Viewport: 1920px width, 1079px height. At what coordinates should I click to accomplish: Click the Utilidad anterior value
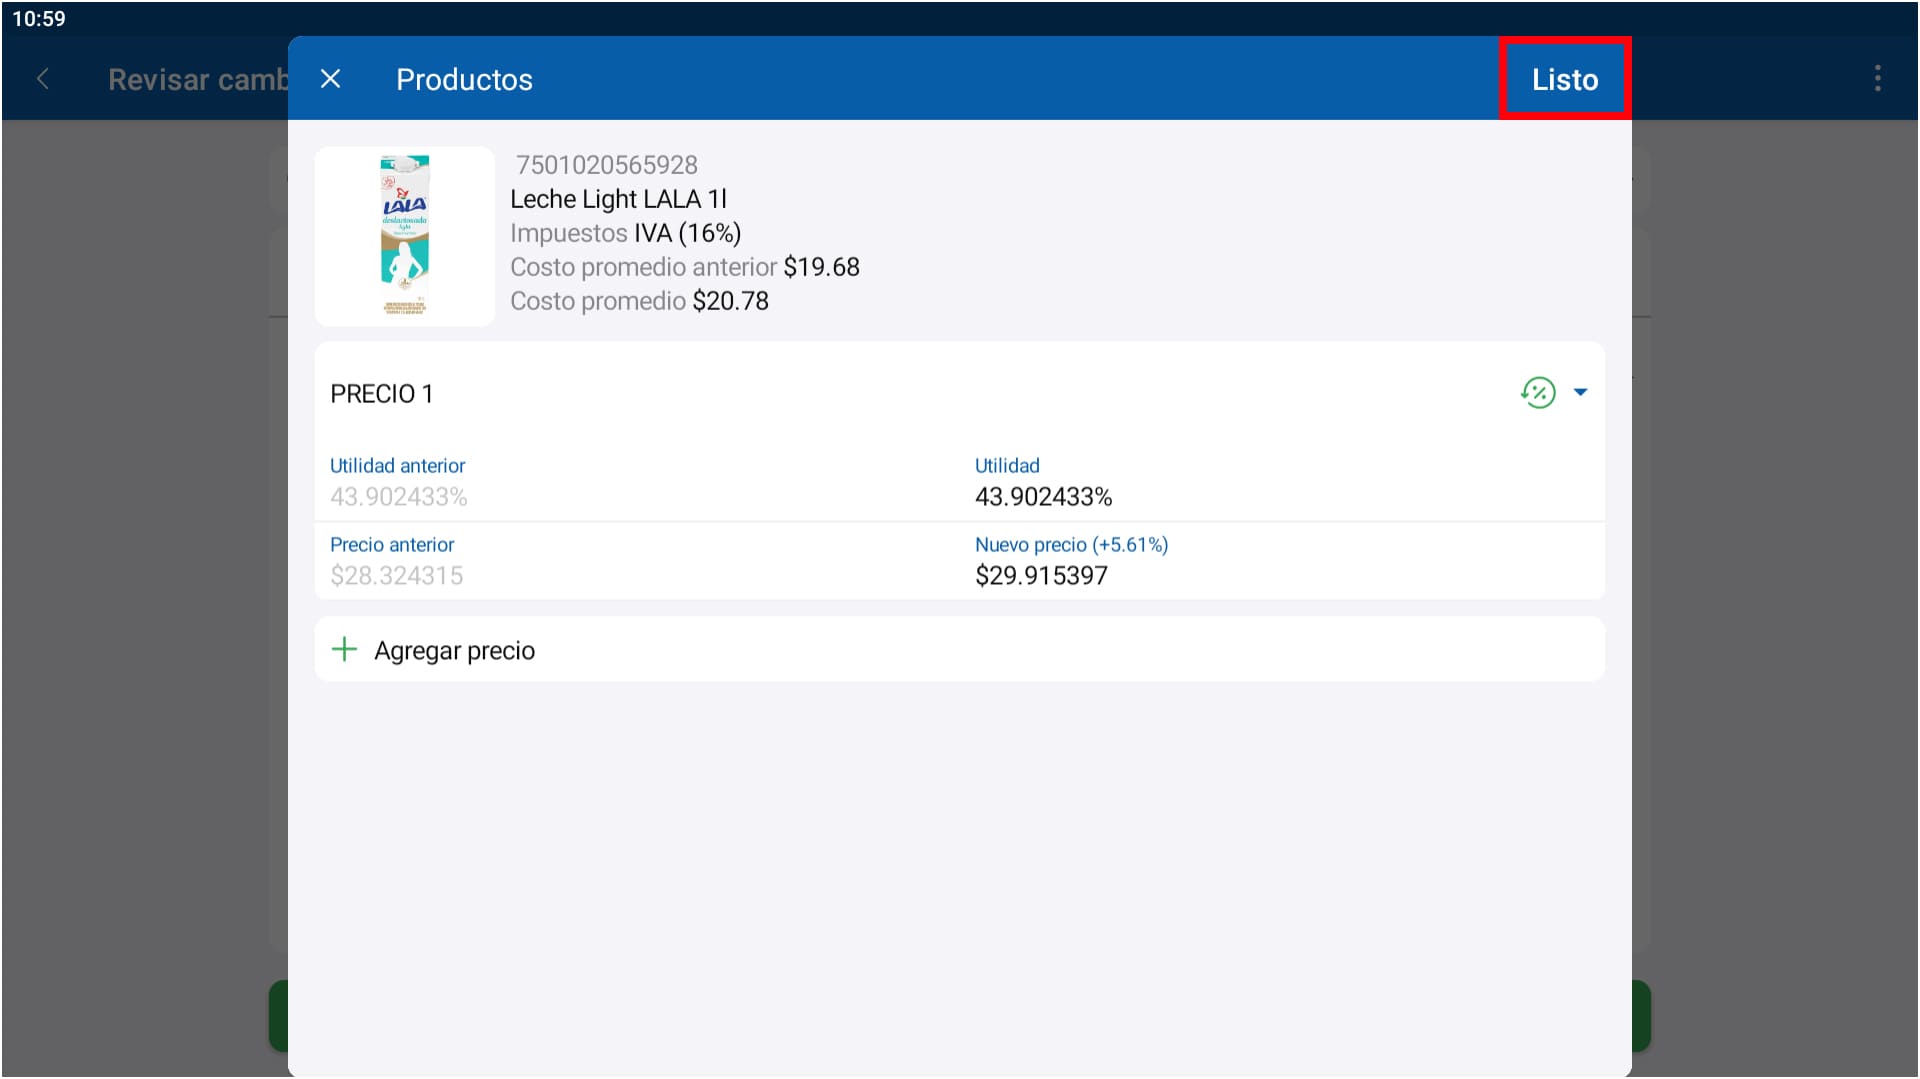click(x=398, y=497)
